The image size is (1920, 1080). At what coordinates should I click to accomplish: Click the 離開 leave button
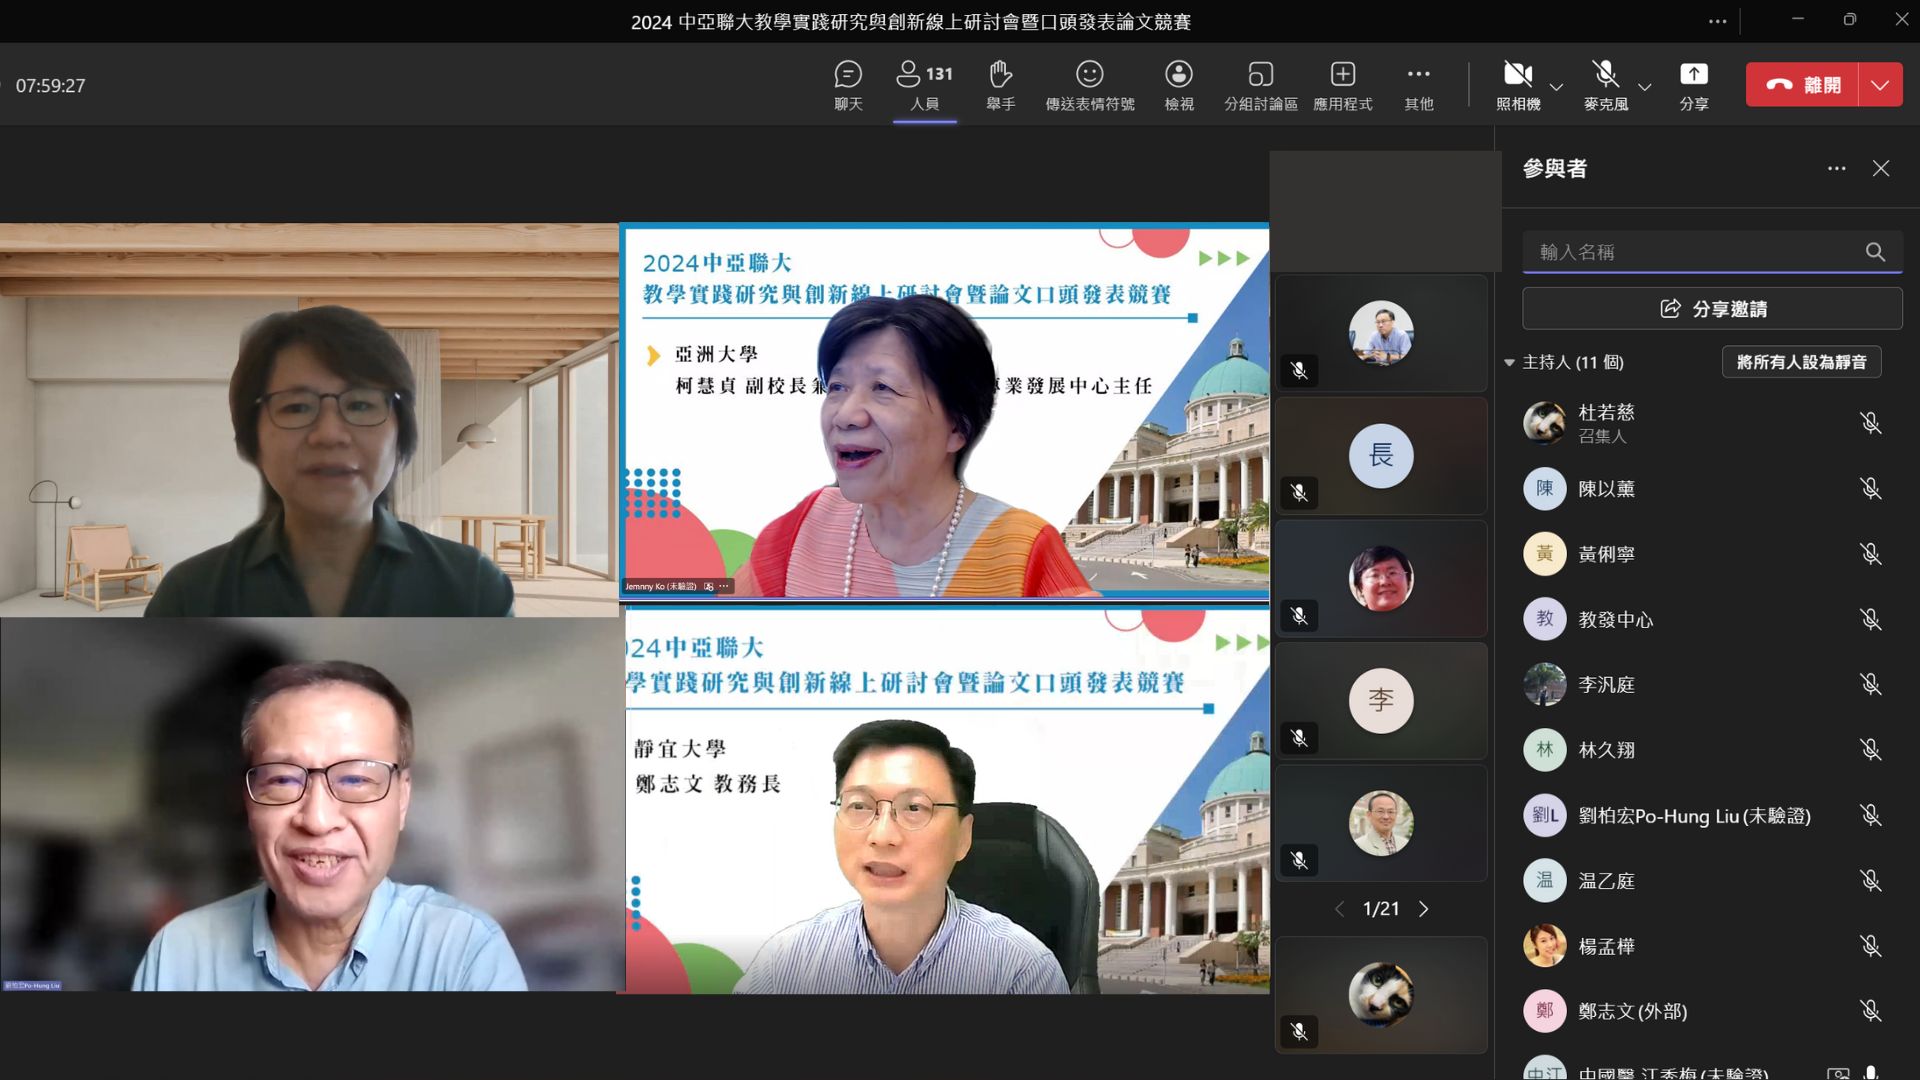pos(1802,85)
